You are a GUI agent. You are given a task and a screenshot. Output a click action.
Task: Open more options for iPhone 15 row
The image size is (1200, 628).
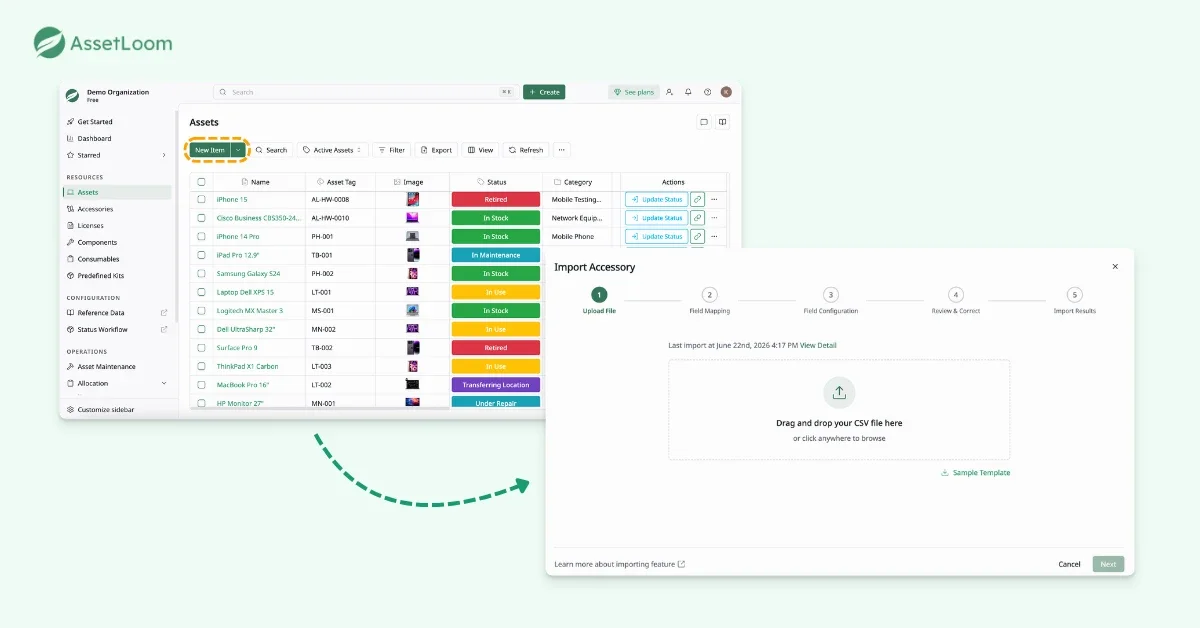coord(714,199)
